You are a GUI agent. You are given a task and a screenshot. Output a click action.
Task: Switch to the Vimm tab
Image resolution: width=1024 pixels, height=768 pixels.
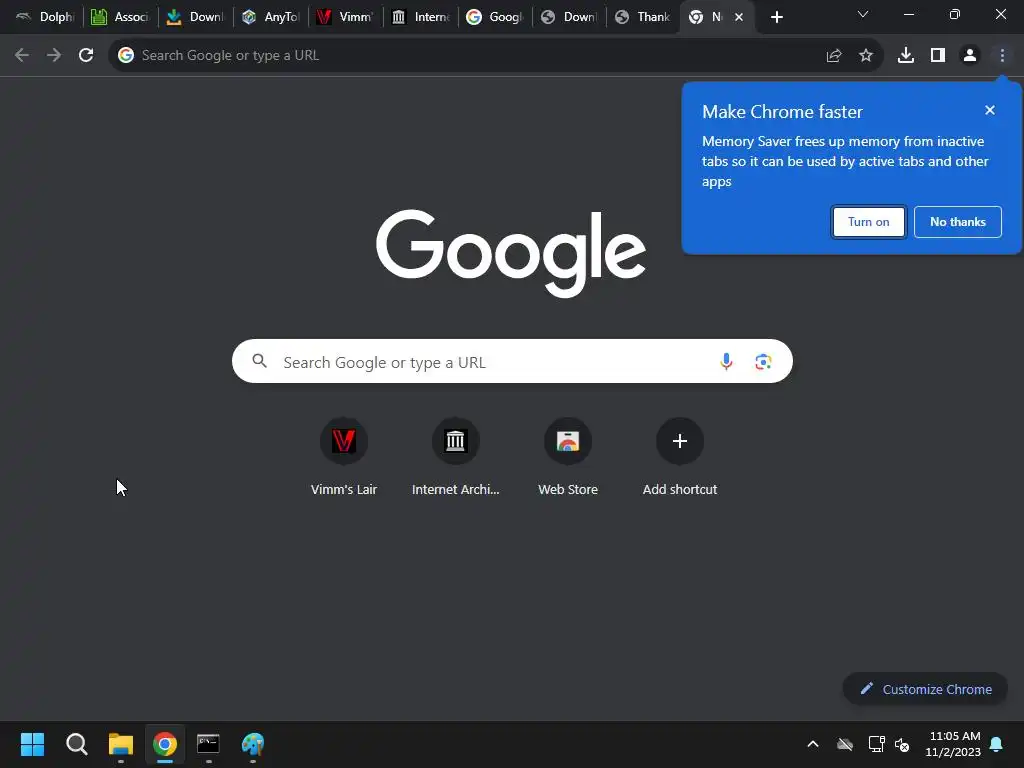(x=345, y=17)
